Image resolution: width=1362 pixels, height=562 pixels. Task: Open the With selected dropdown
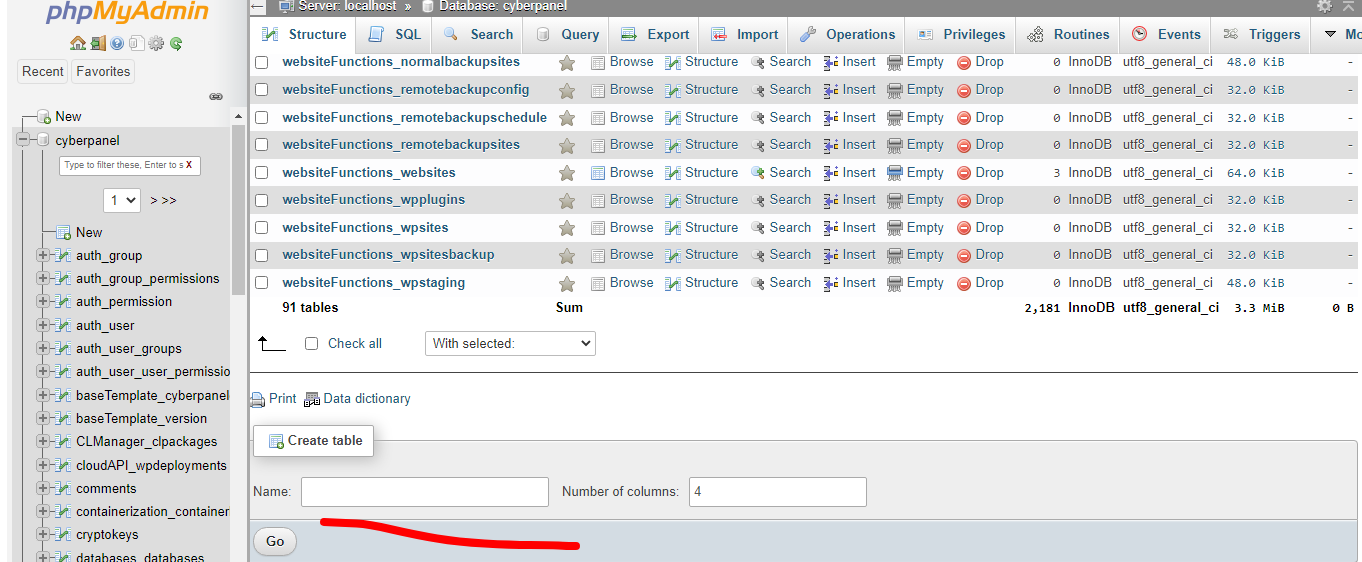pyautogui.click(x=510, y=344)
